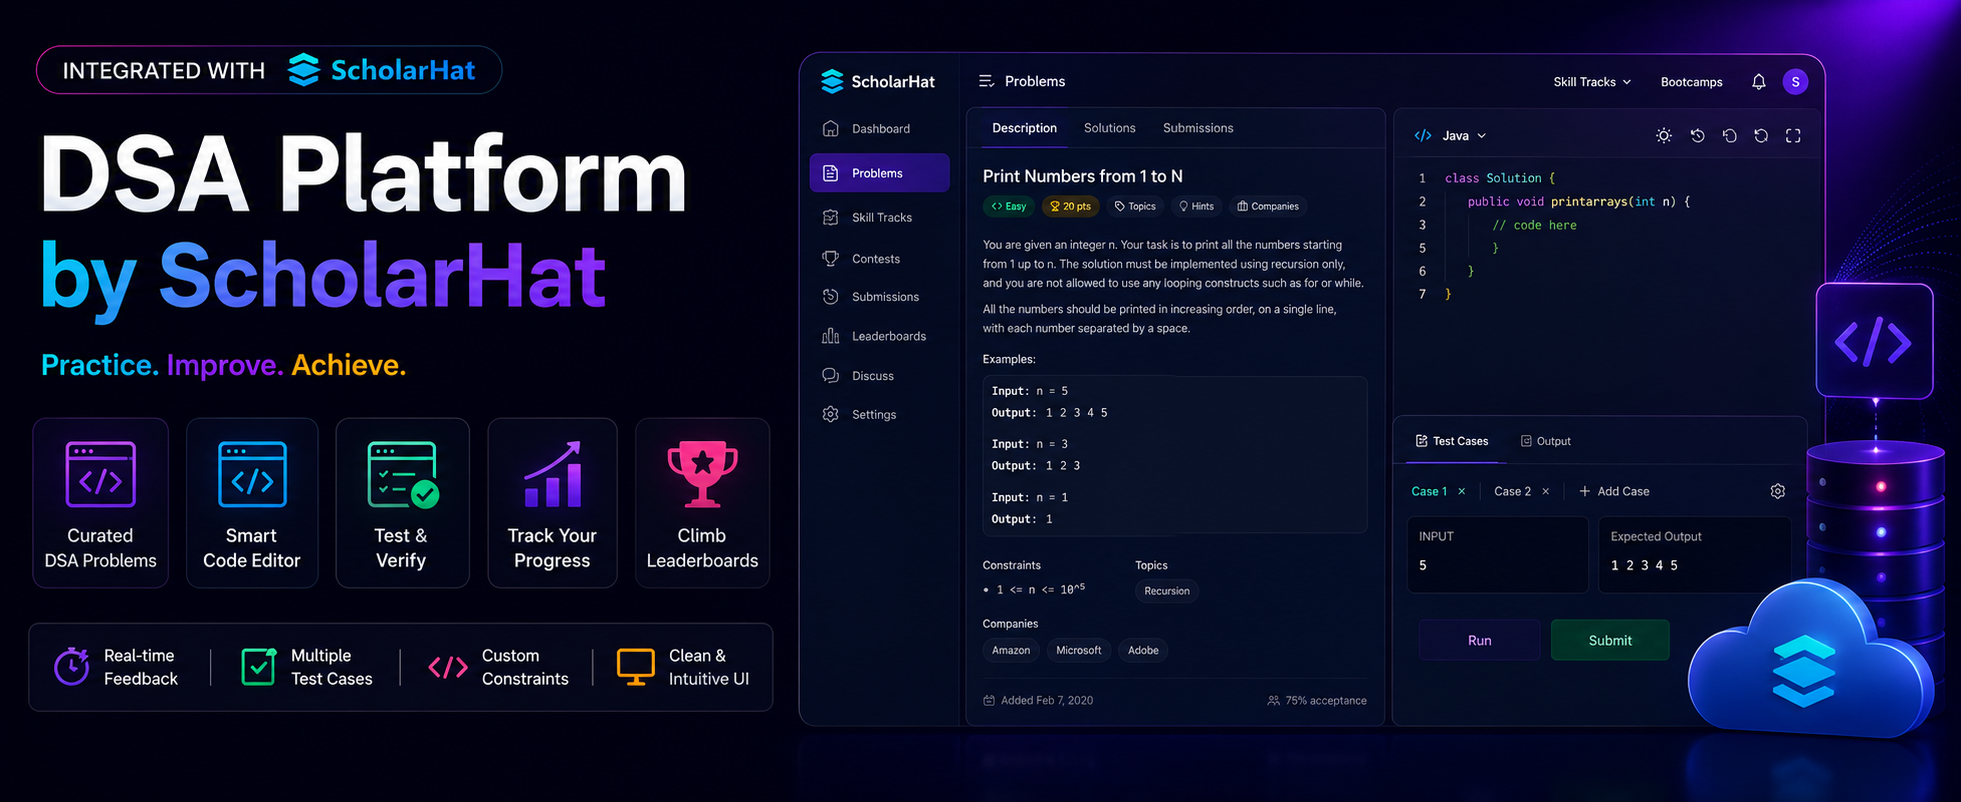Collapse the sidebar with the hamburger icon
Viewport: 1961px width, 802px height.
(x=986, y=81)
